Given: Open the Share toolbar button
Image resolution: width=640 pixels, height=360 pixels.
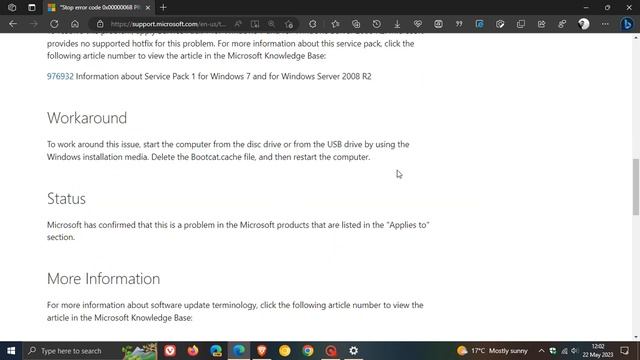Looking at the screenshot, I should coord(541,24).
